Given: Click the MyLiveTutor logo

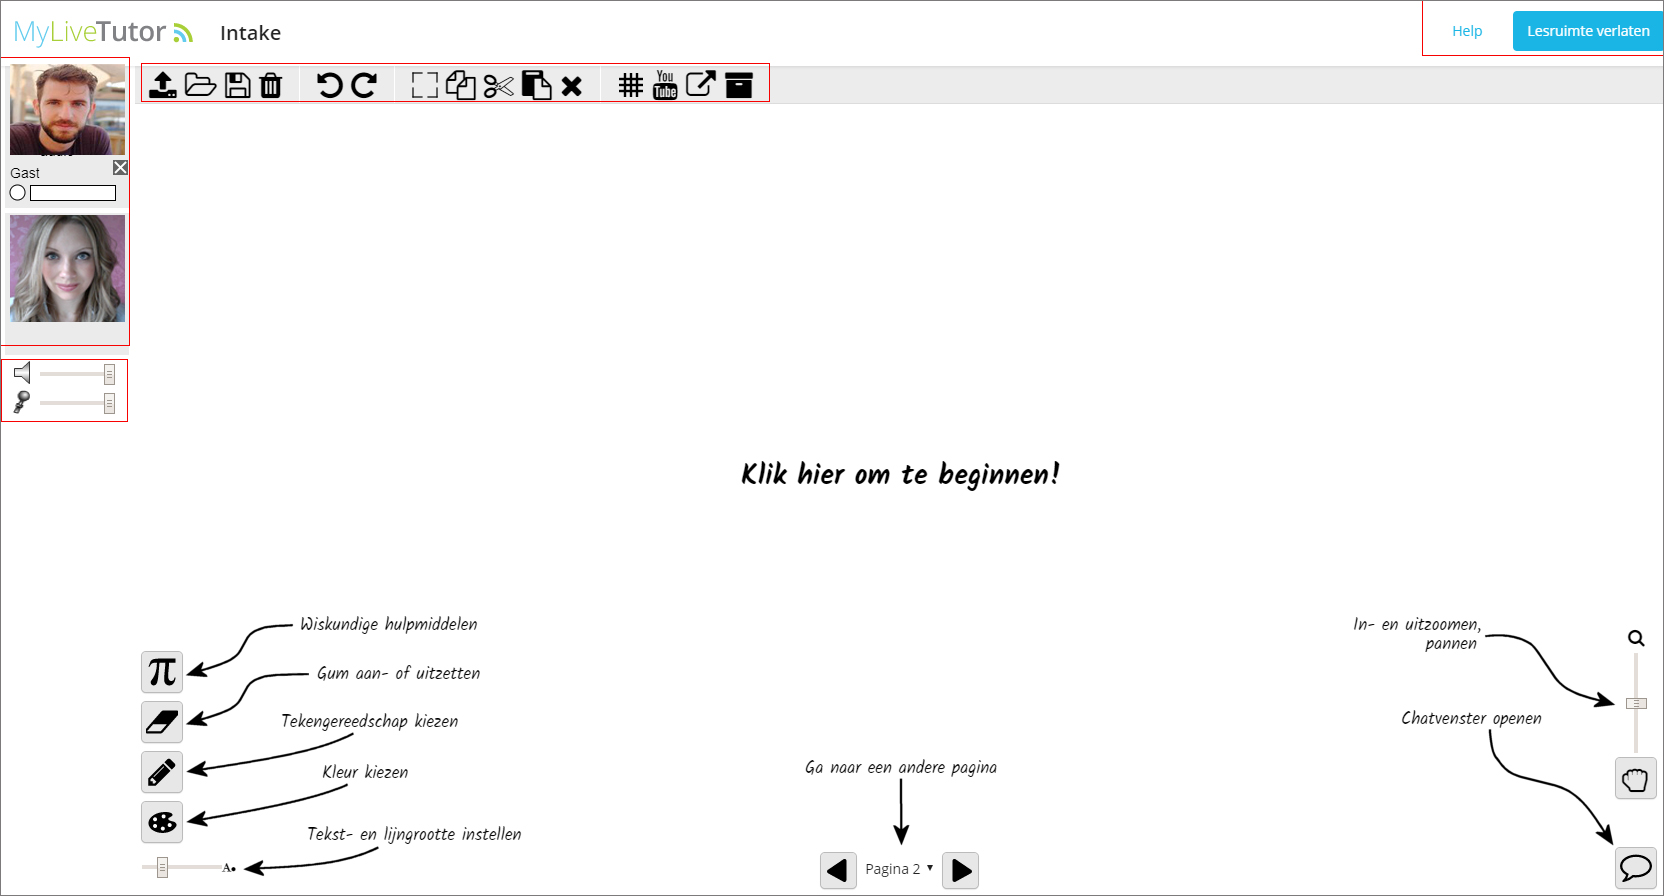Looking at the screenshot, I should 103,32.
